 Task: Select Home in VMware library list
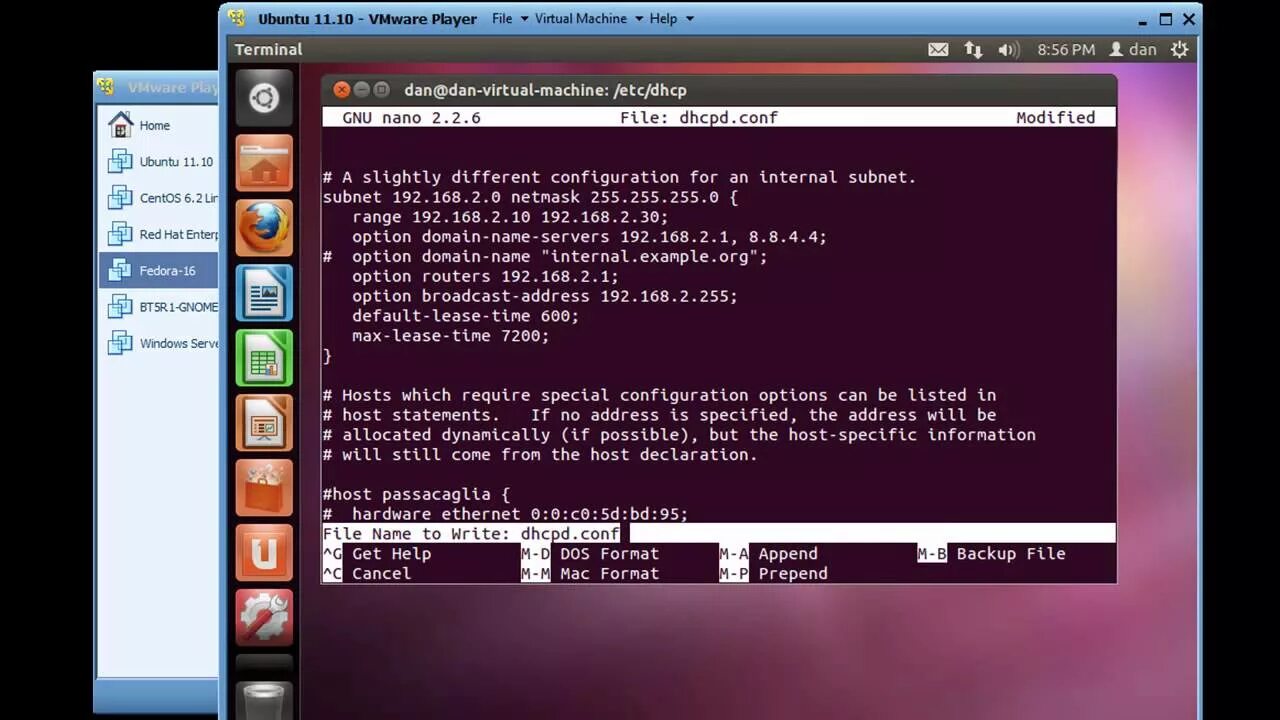(158, 125)
